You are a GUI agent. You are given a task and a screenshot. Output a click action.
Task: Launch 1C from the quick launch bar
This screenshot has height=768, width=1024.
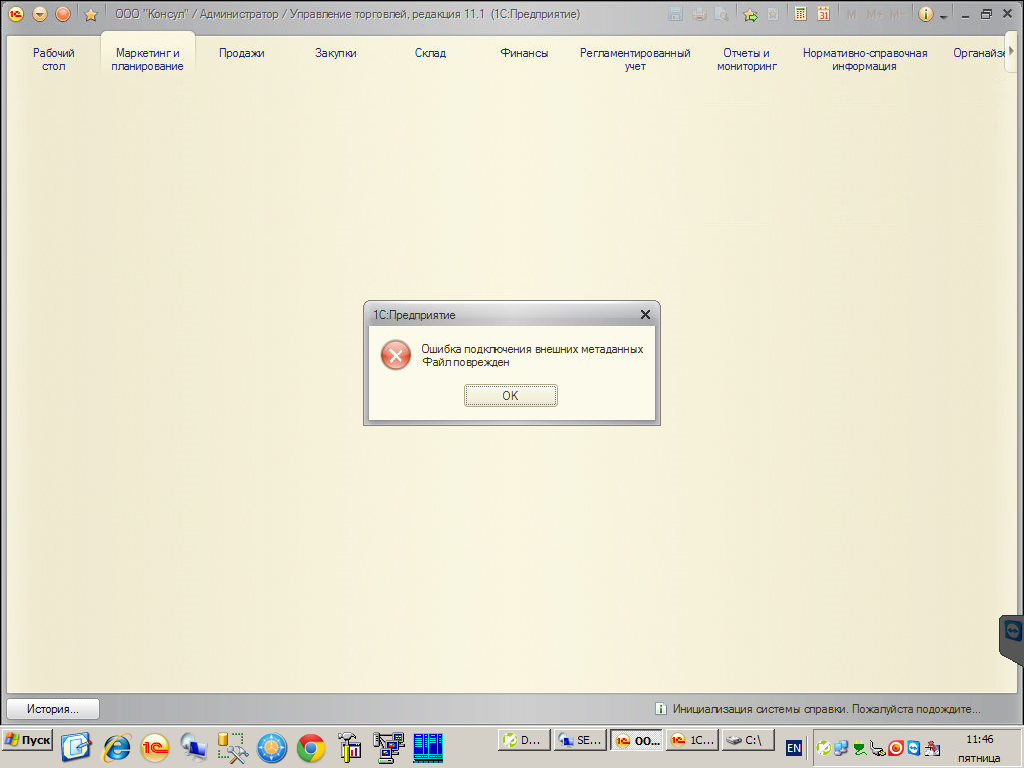[x=155, y=748]
